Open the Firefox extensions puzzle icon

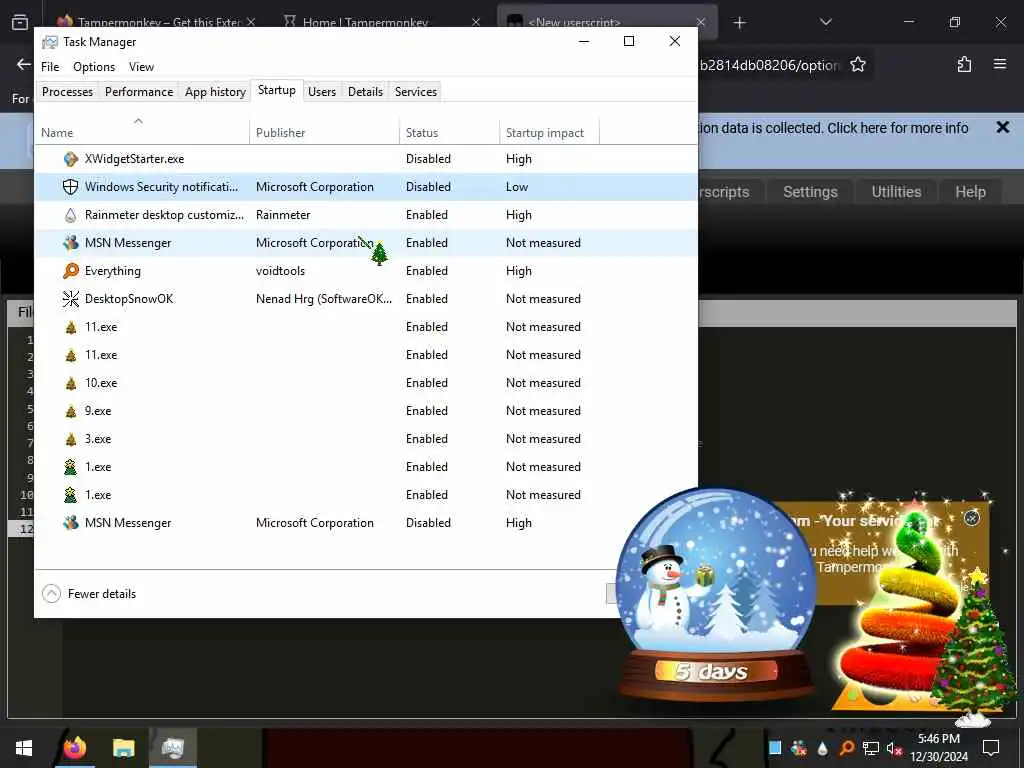point(964,65)
